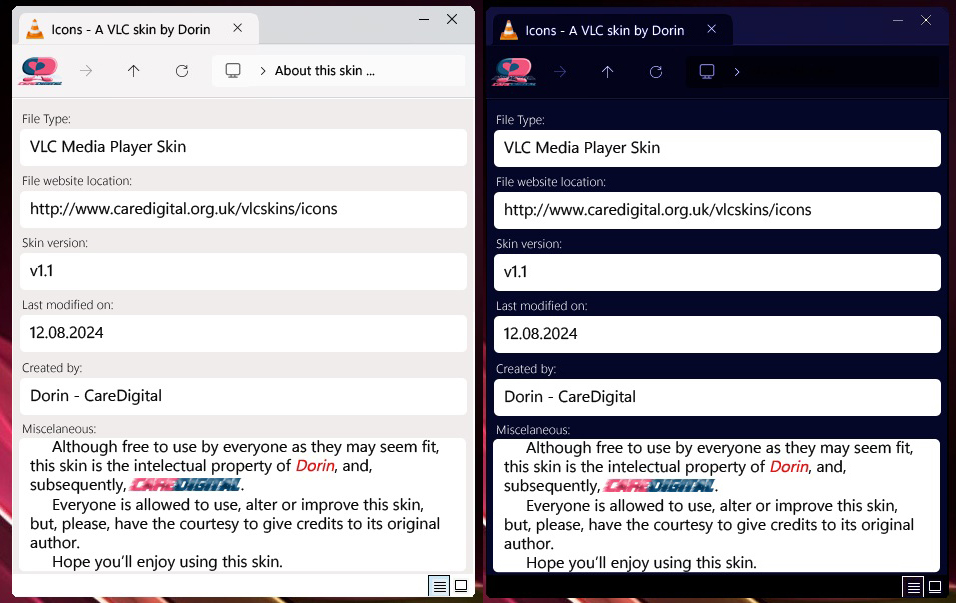The height and width of the screenshot is (603, 956).
Task: Click the '12.08.2024' date field in the light window
Action: (x=243, y=334)
